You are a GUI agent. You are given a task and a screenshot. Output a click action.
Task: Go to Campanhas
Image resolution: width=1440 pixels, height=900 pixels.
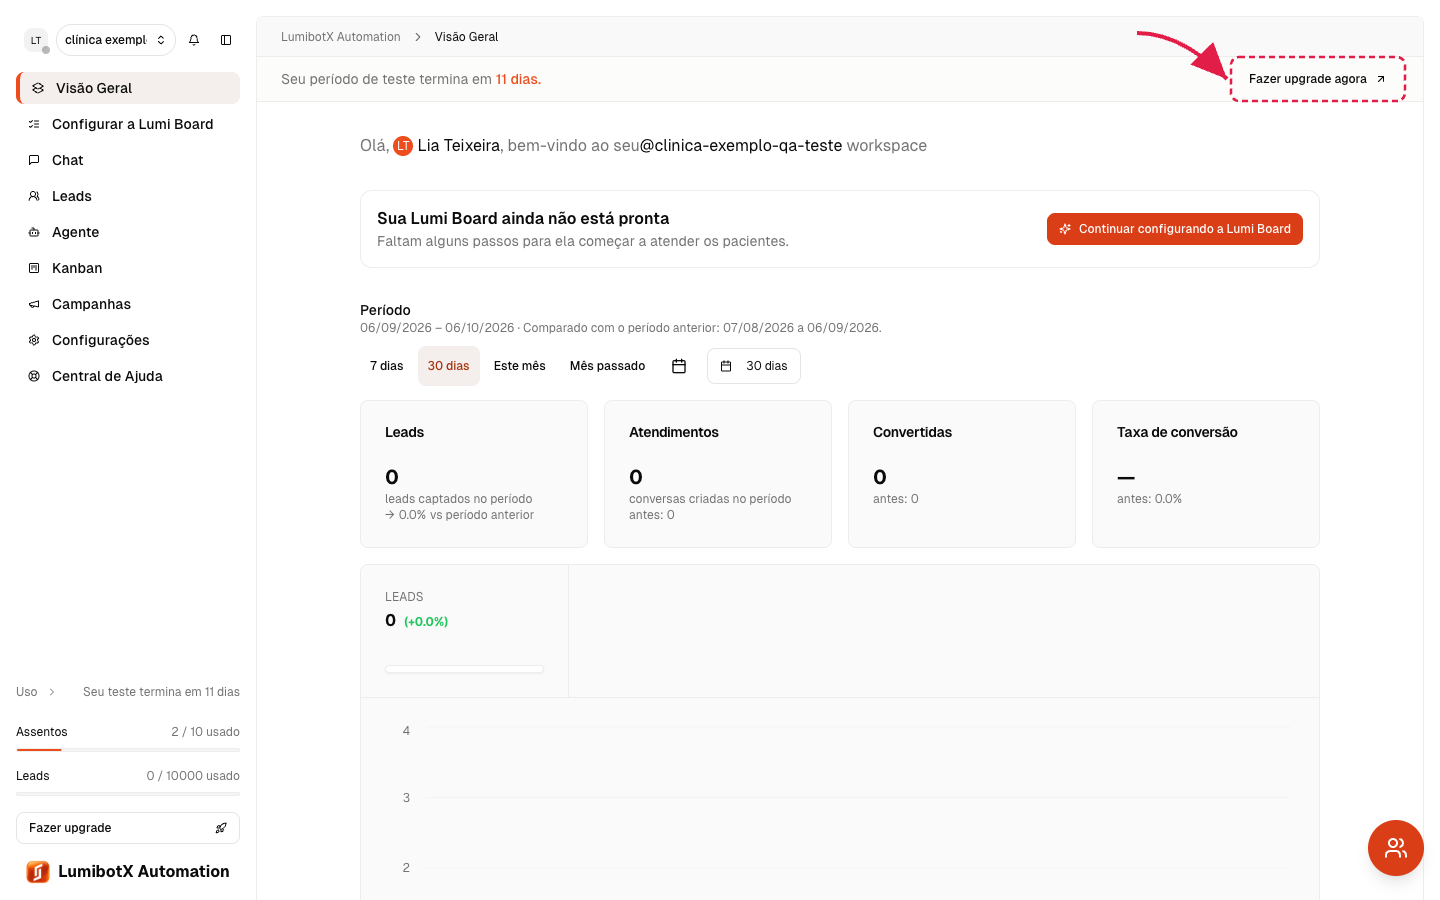point(128,304)
